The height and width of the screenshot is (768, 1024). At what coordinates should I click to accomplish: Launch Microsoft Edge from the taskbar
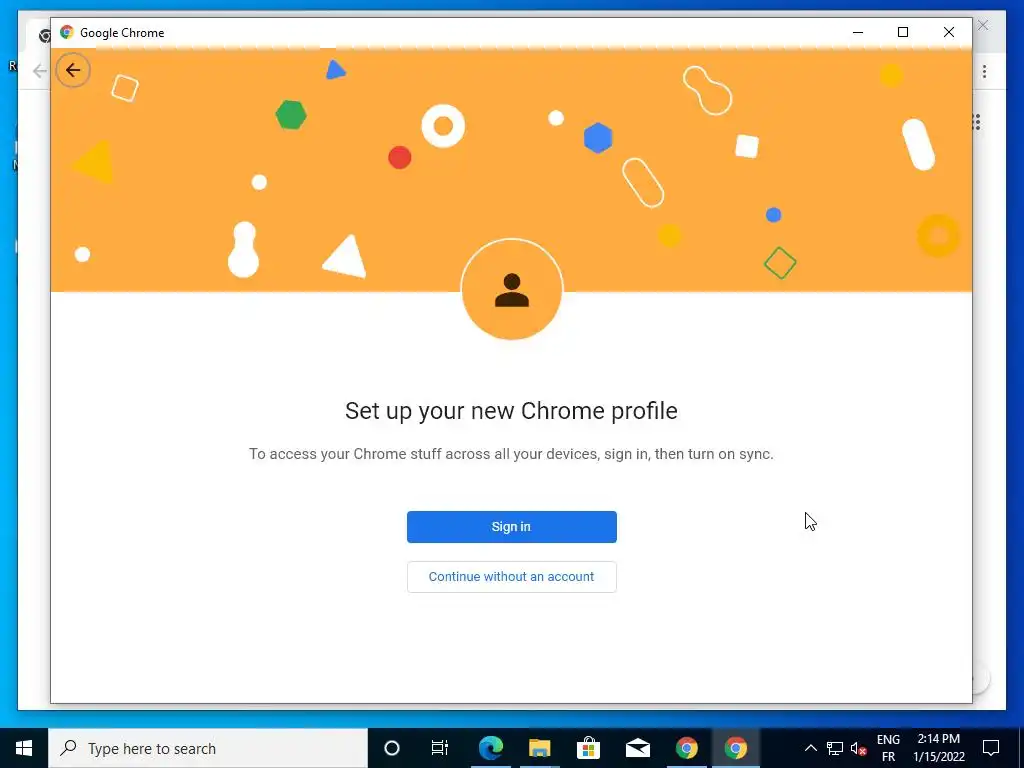[490, 748]
